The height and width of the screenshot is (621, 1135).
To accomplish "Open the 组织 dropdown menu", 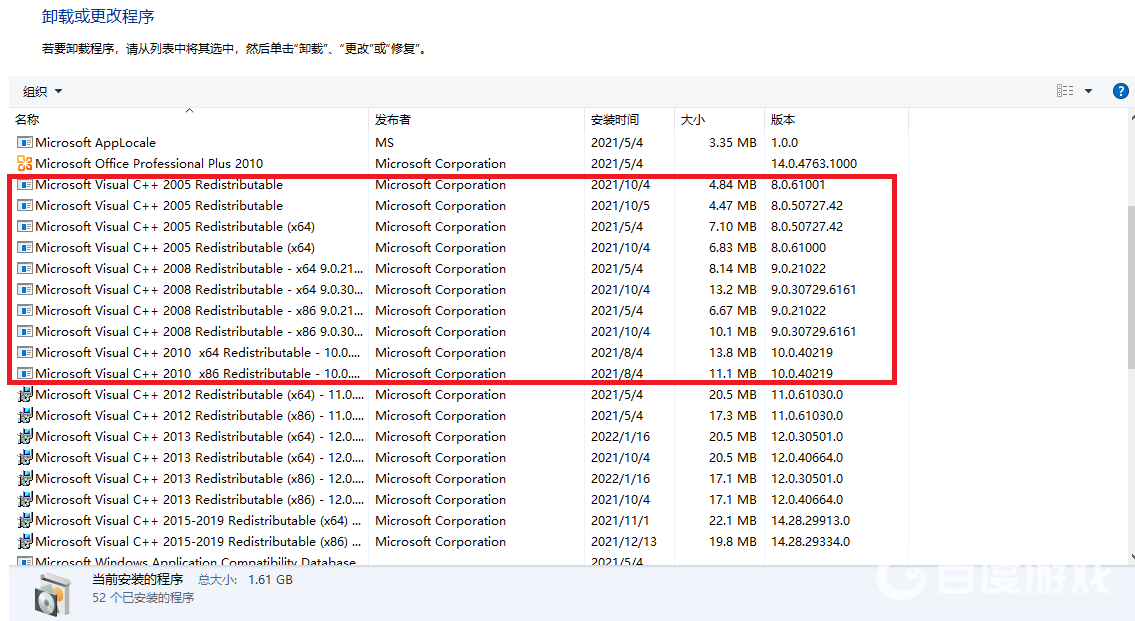I will (42, 91).
